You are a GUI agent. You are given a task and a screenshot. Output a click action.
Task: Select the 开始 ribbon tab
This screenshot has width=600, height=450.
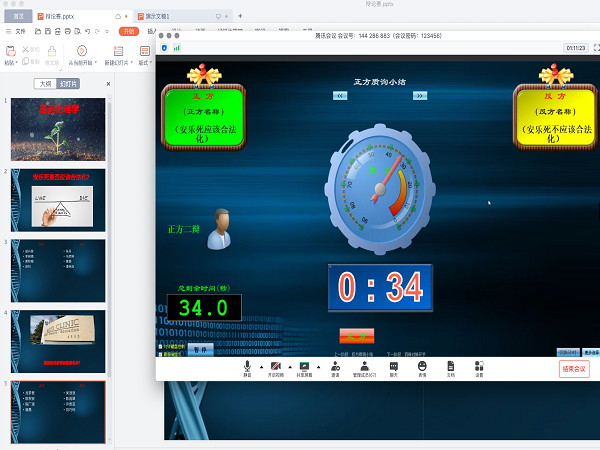pos(129,31)
